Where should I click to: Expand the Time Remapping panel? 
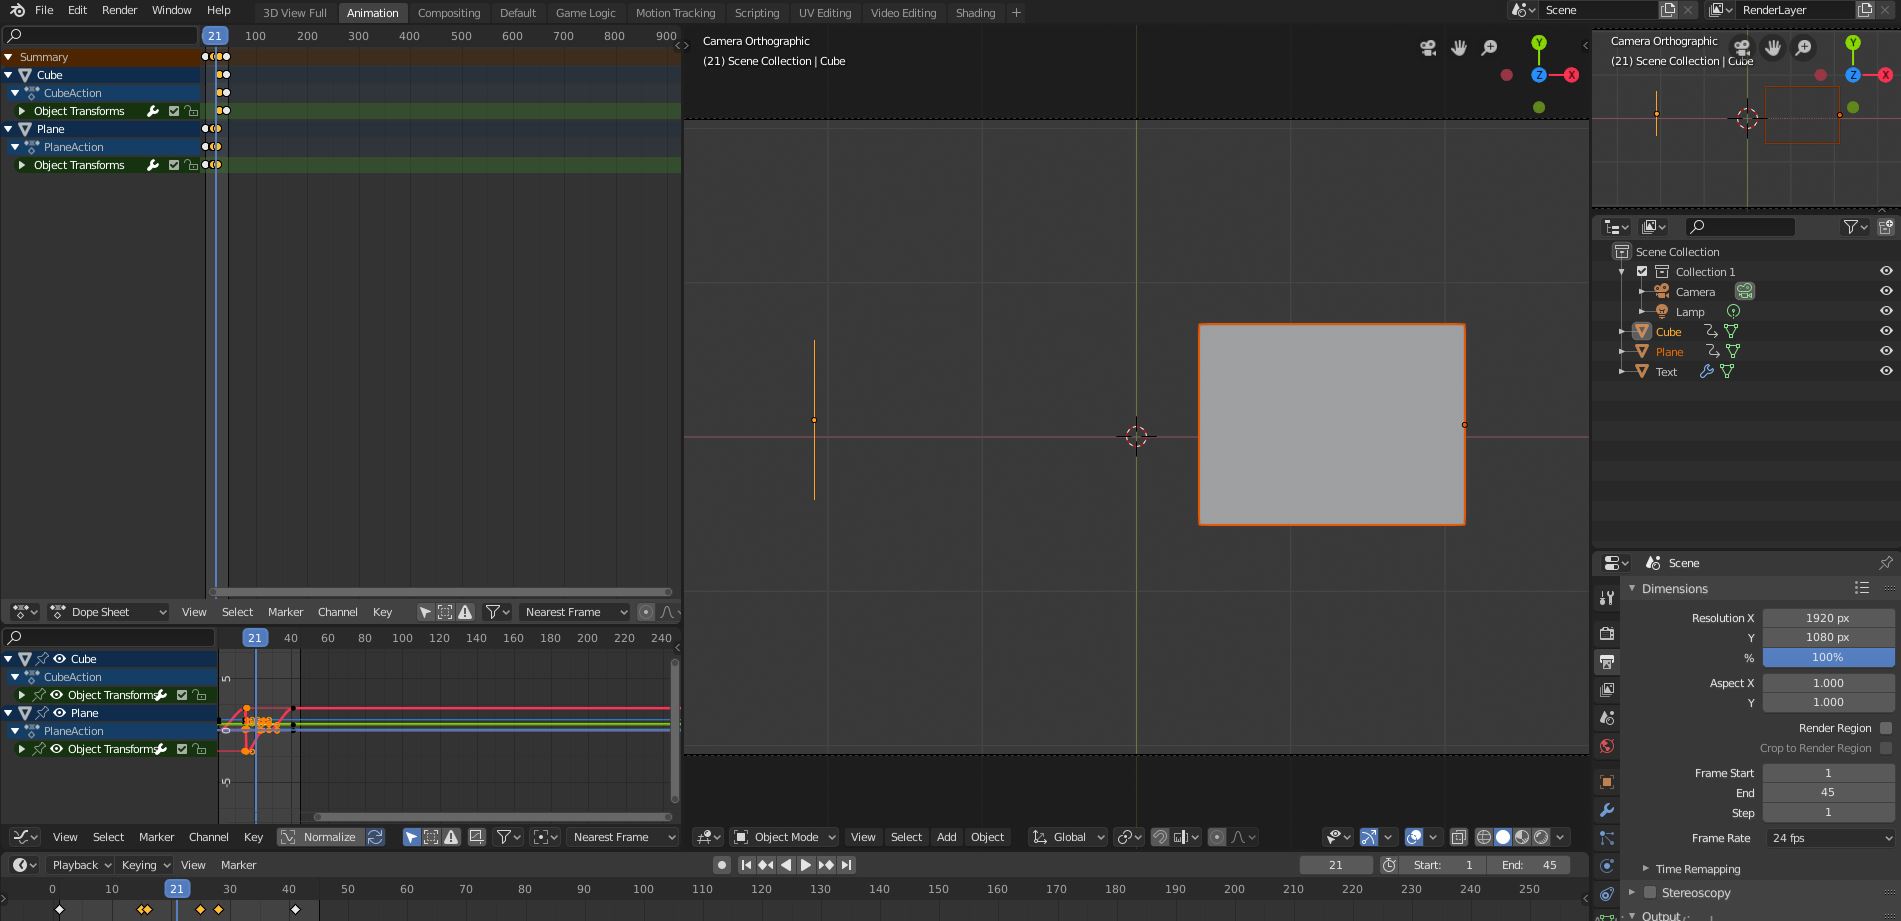1697,869
